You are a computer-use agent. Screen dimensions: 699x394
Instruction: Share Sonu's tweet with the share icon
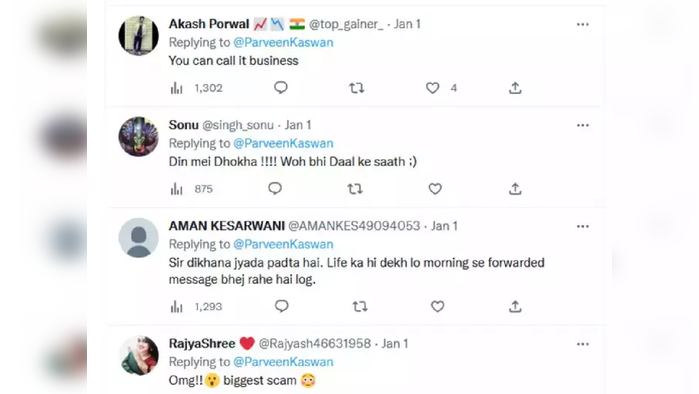[x=515, y=189]
